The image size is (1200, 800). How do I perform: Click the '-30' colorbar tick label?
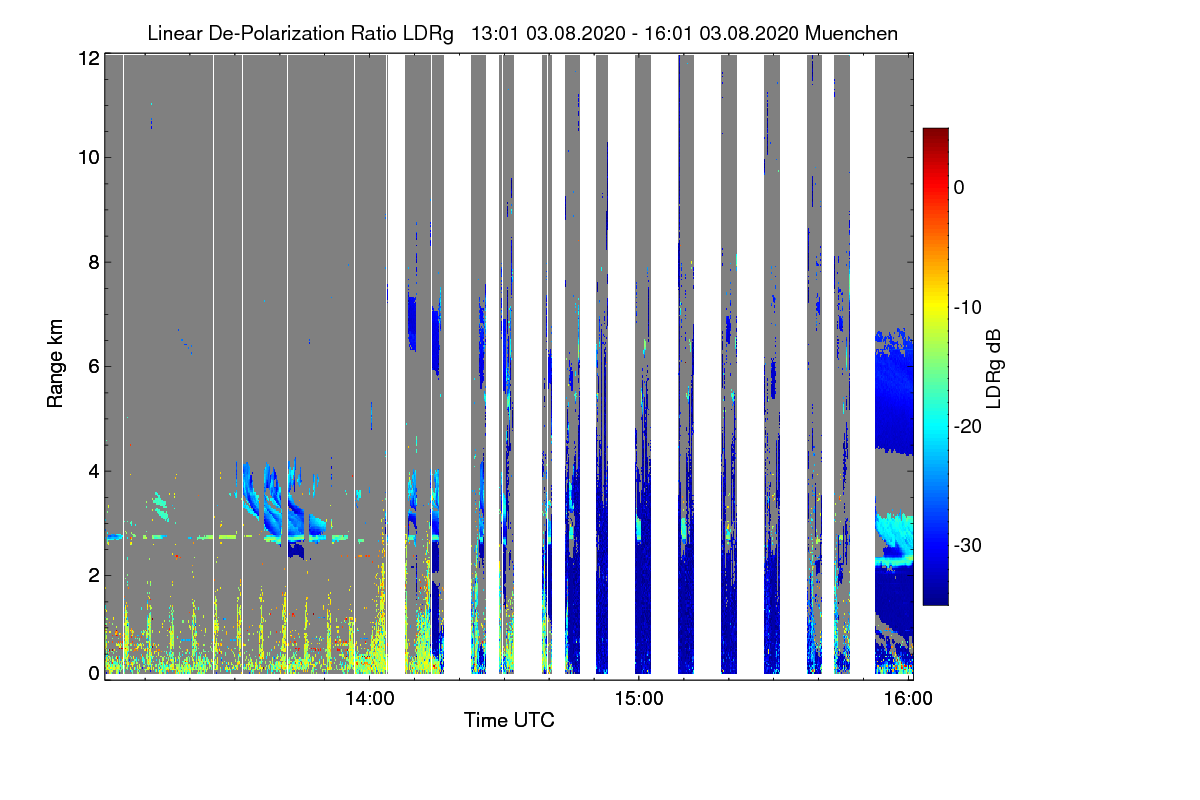click(x=968, y=545)
